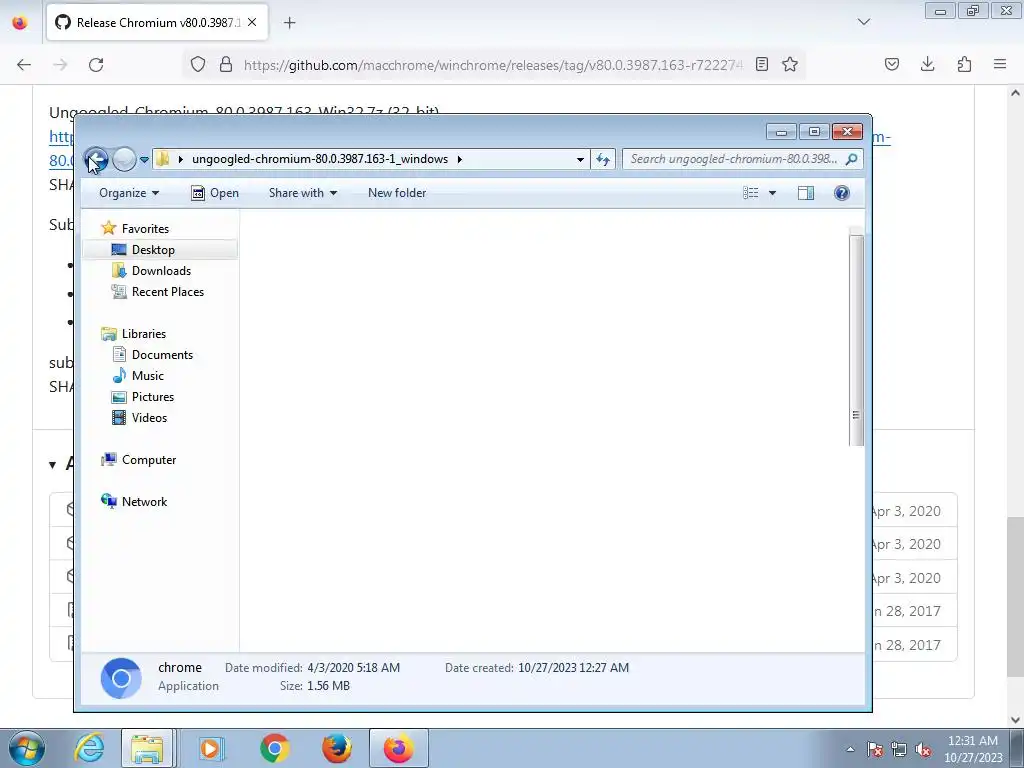1024x768 pixels.
Task: Expand the ungoogled-chromium path arrow in breadcrumb
Action: click(460, 159)
